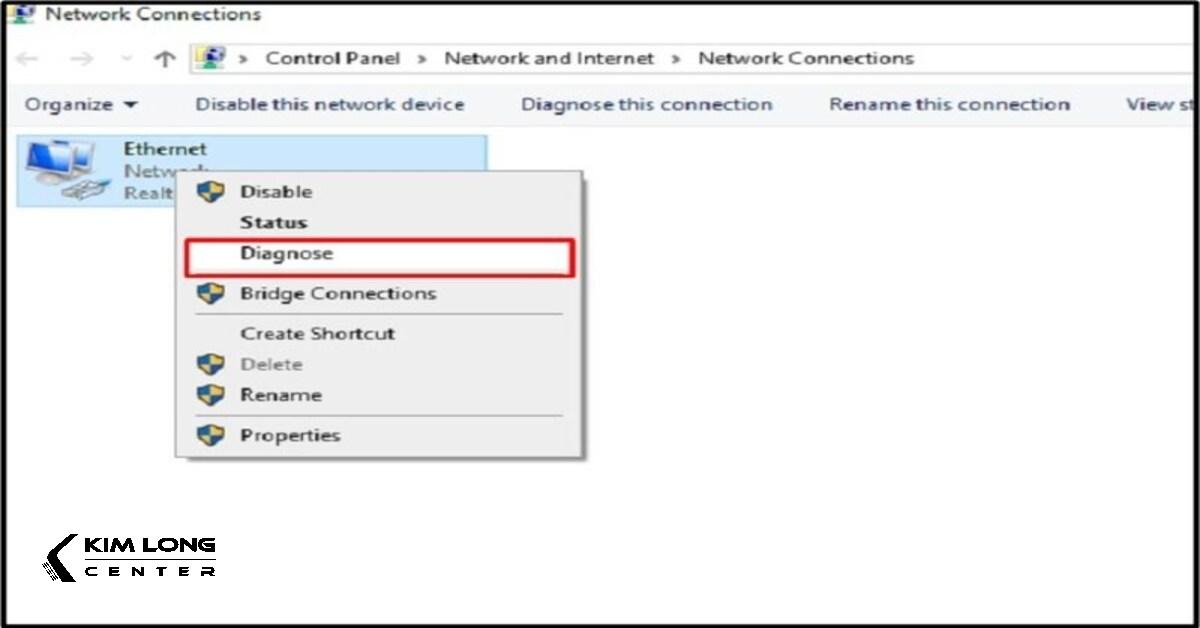
Task: Click Disable this network device
Action: [x=330, y=105]
